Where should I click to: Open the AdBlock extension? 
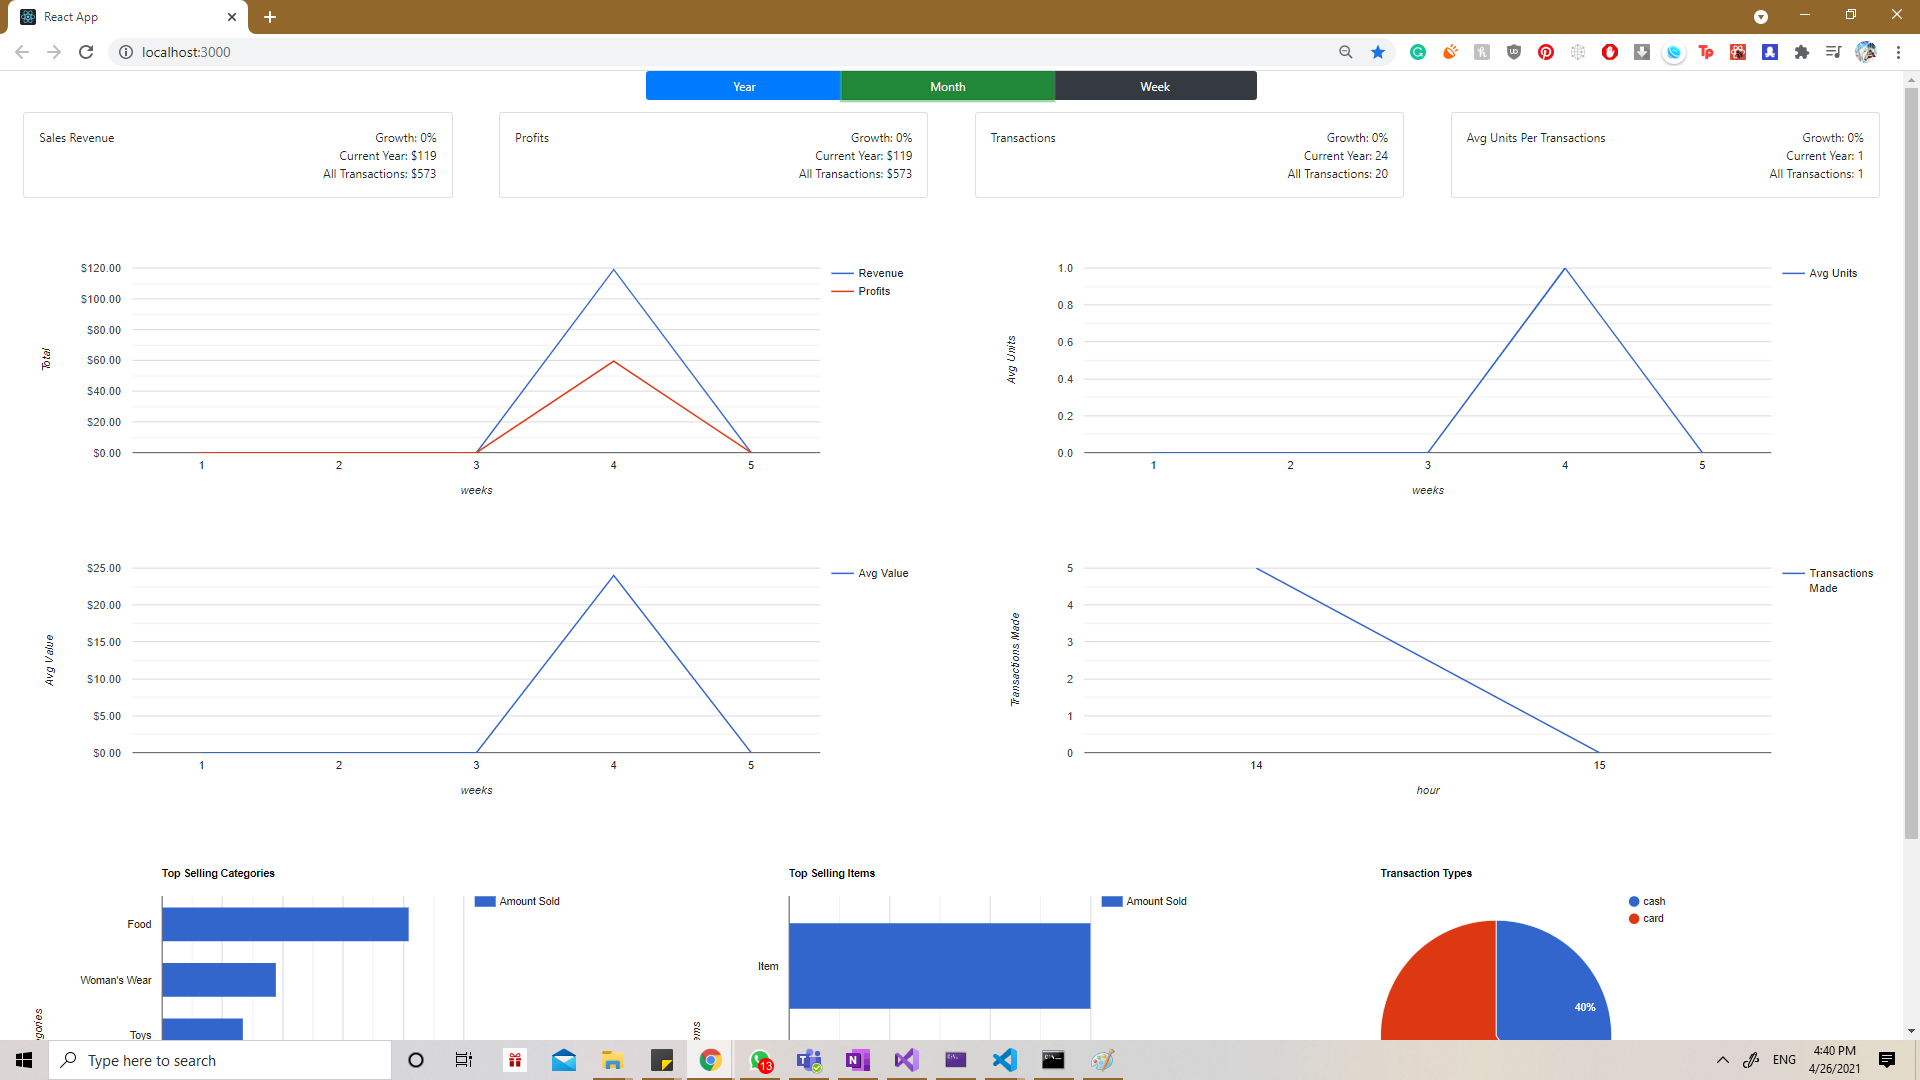pyautogui.click(x=1610, y=52)
